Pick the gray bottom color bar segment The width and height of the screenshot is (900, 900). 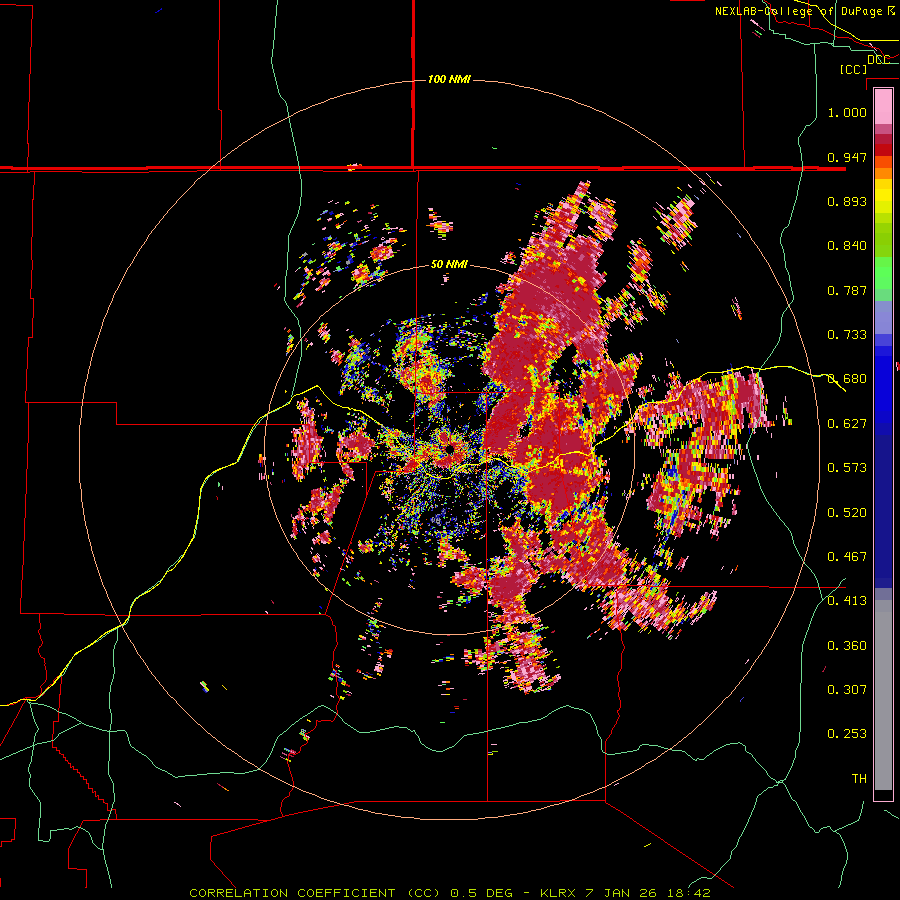(883, 695)
